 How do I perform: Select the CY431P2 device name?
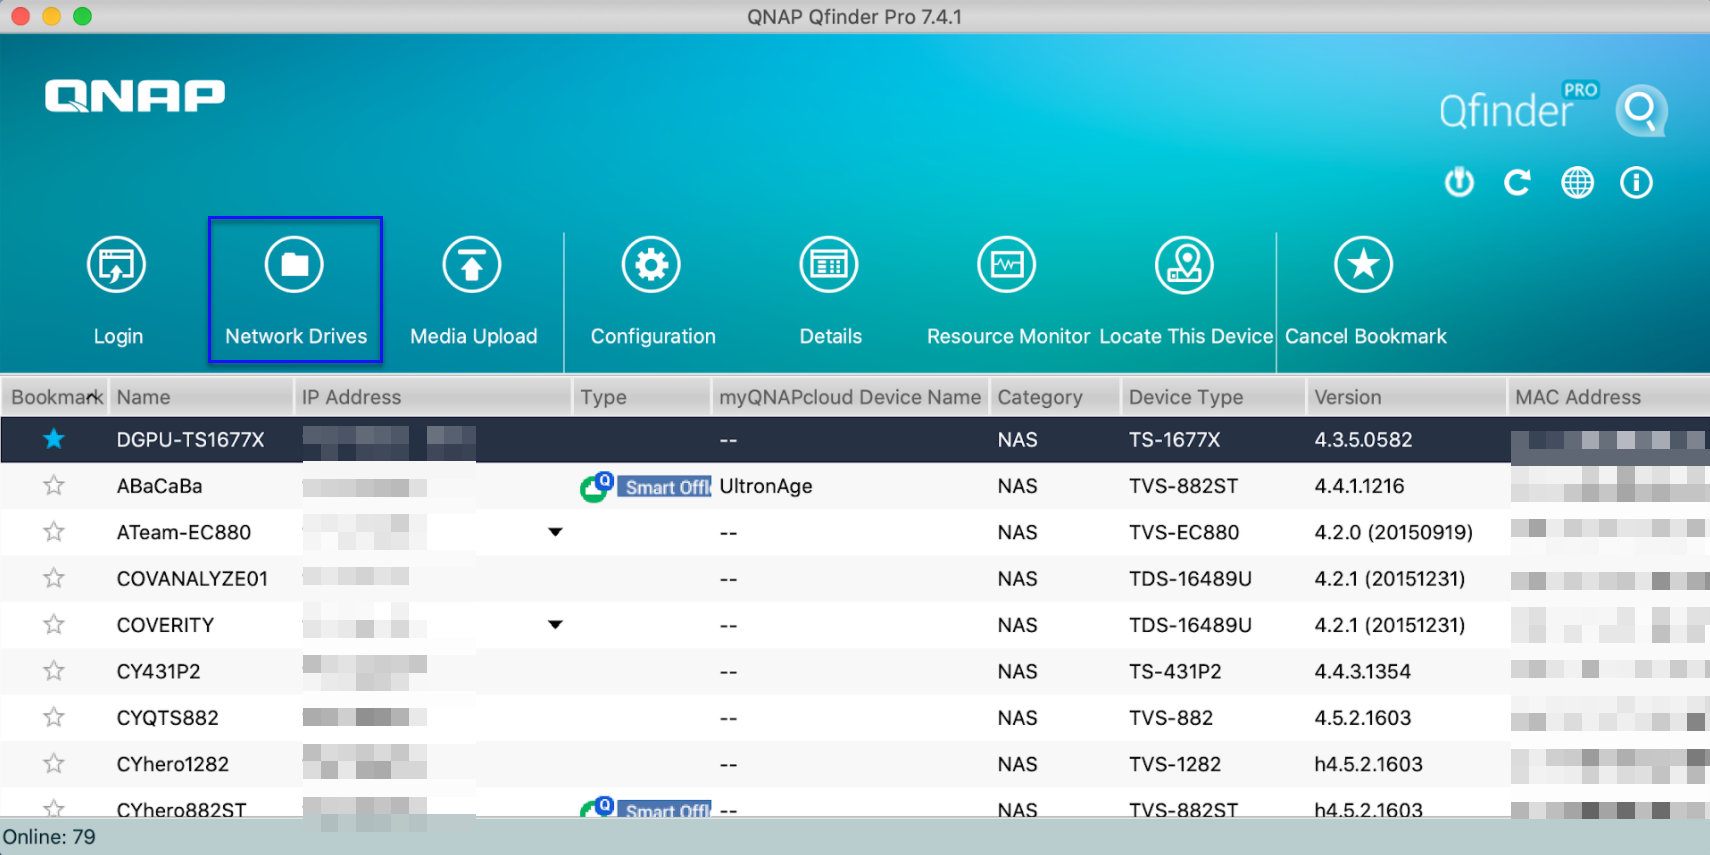coord(158,671)
